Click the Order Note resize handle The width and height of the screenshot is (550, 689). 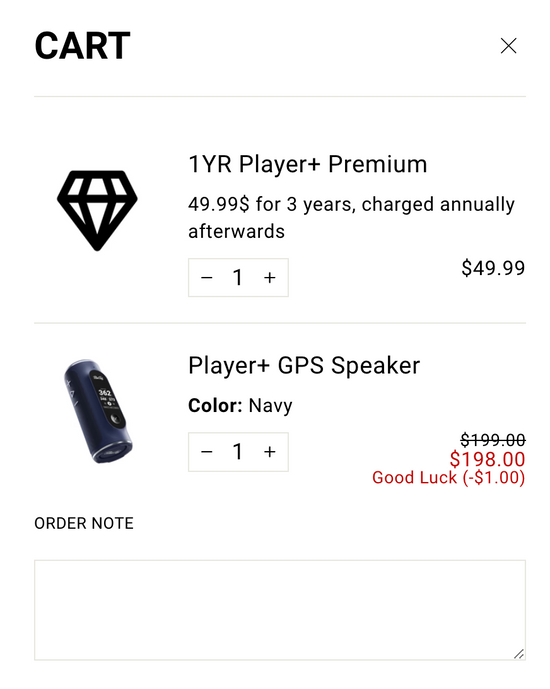pos(519,654)
